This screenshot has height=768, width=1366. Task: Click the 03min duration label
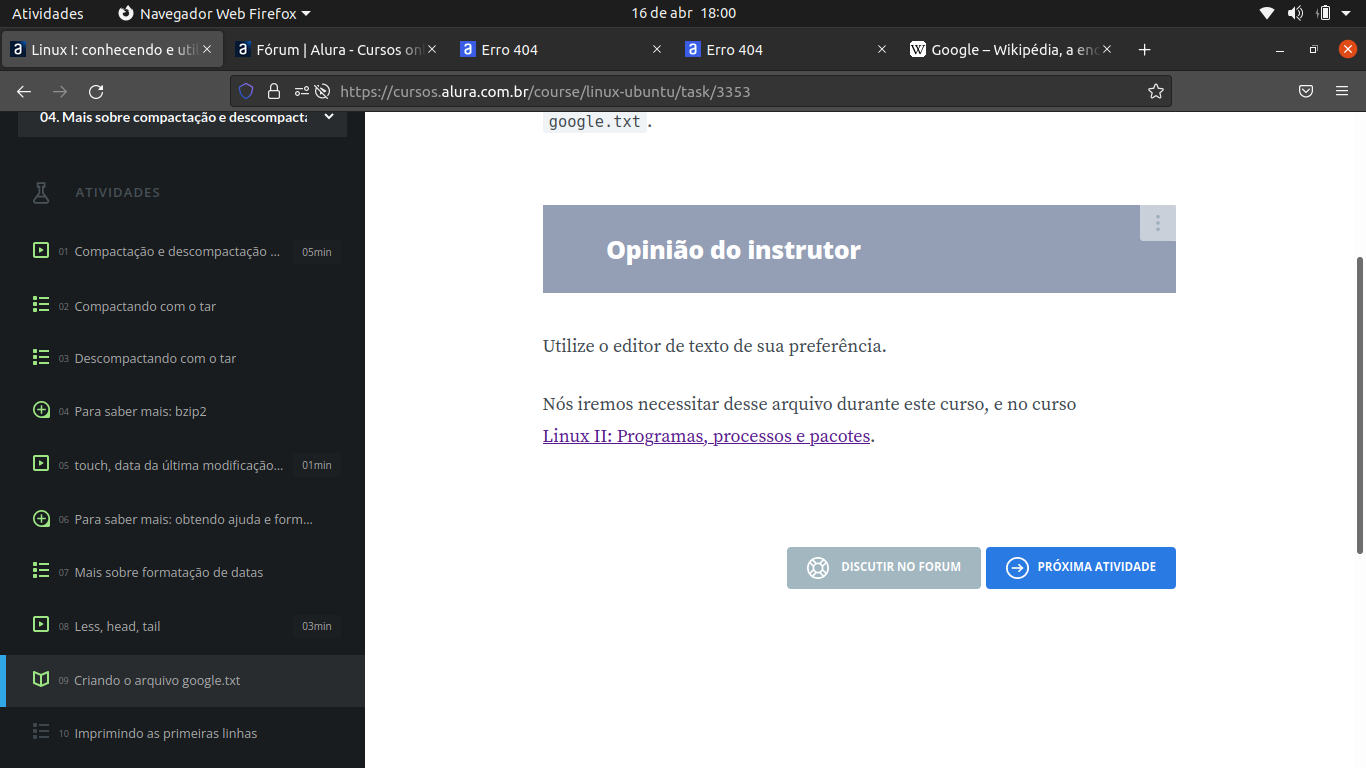pos(317,626)
